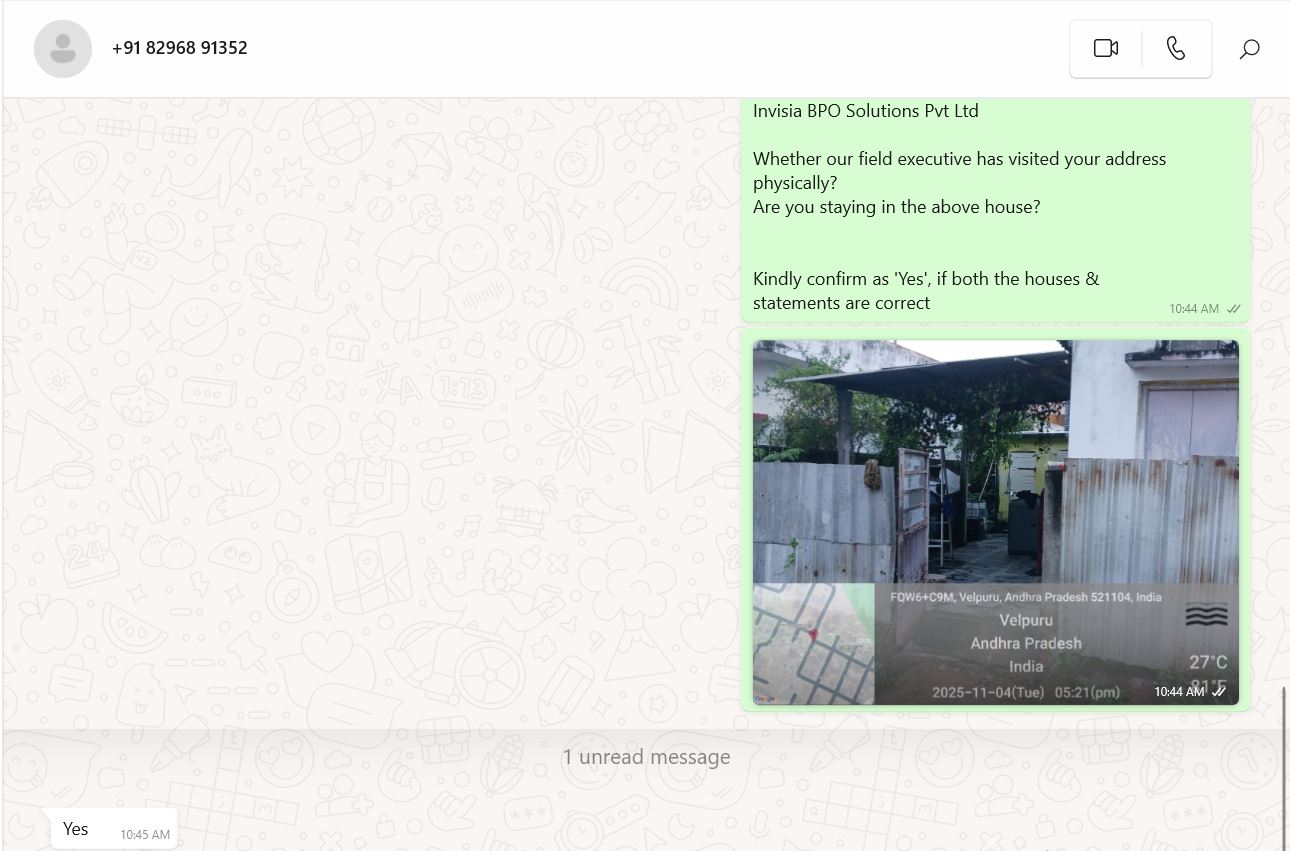Click the map inset on the photo
The width and height of the screenshot is (1290, 851).
tap(813, 644)
